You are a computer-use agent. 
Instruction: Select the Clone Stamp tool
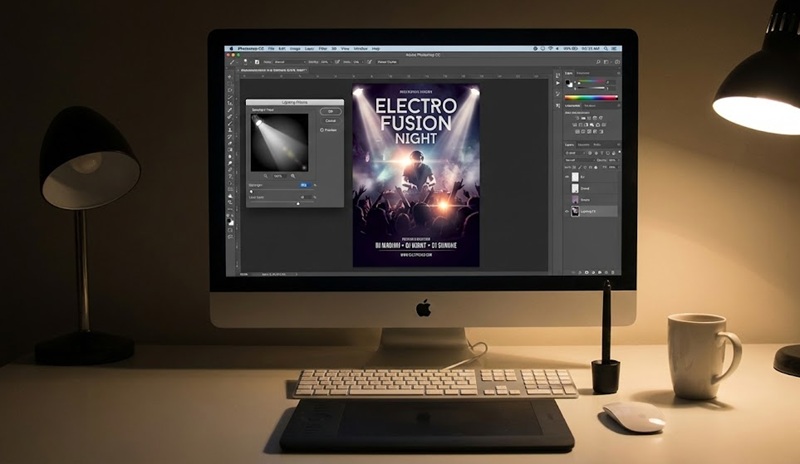tap(230, 130)
